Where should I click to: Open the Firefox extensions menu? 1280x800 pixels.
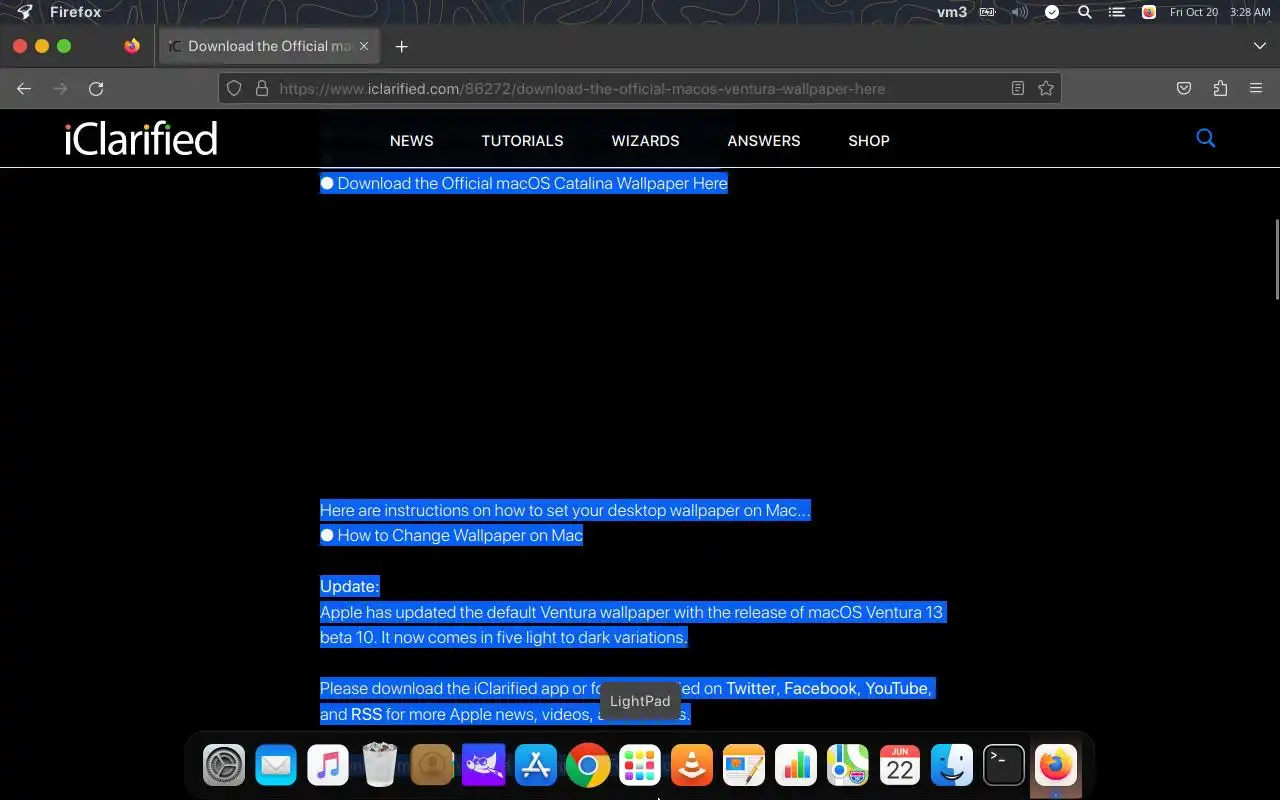1220,89
